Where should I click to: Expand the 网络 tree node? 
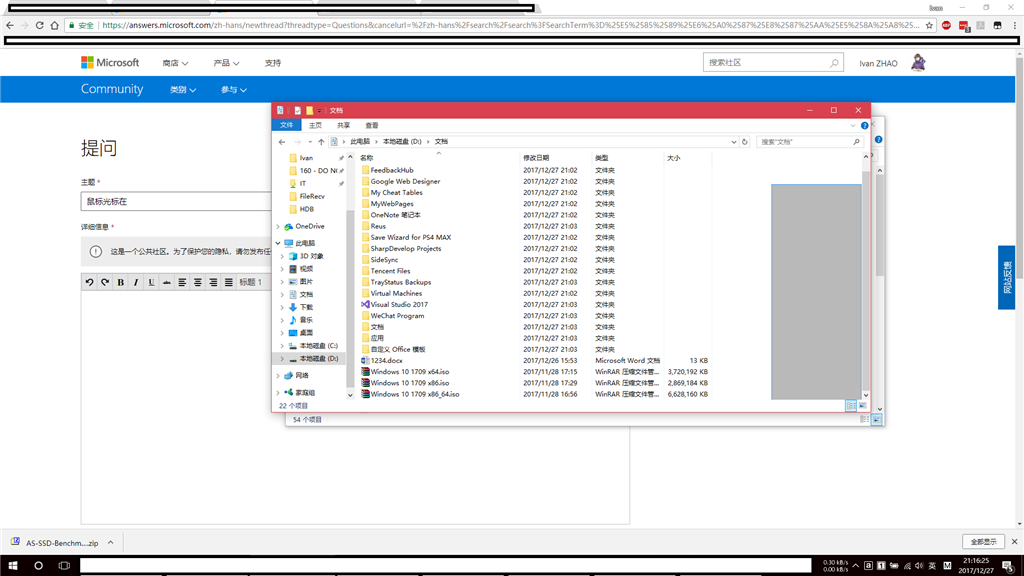tap(278, 376)
